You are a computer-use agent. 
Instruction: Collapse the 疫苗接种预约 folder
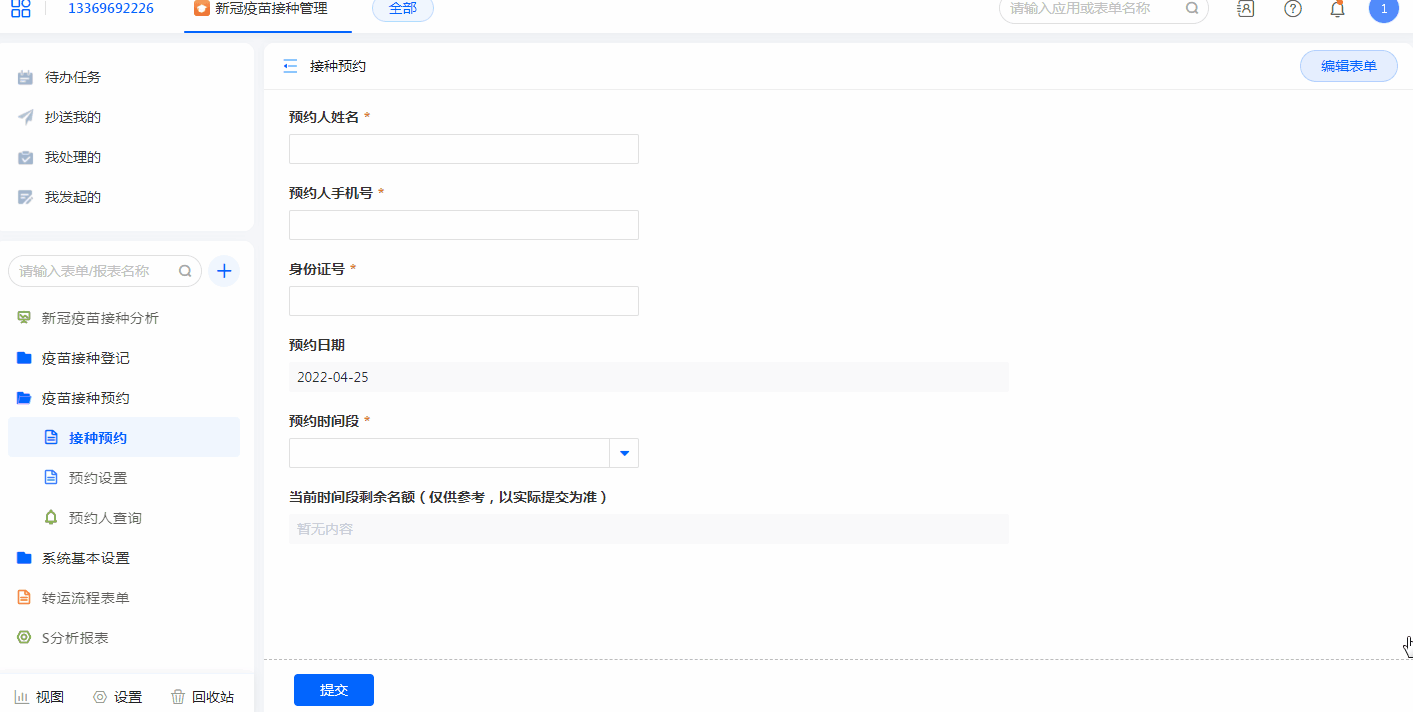(85, 398)
